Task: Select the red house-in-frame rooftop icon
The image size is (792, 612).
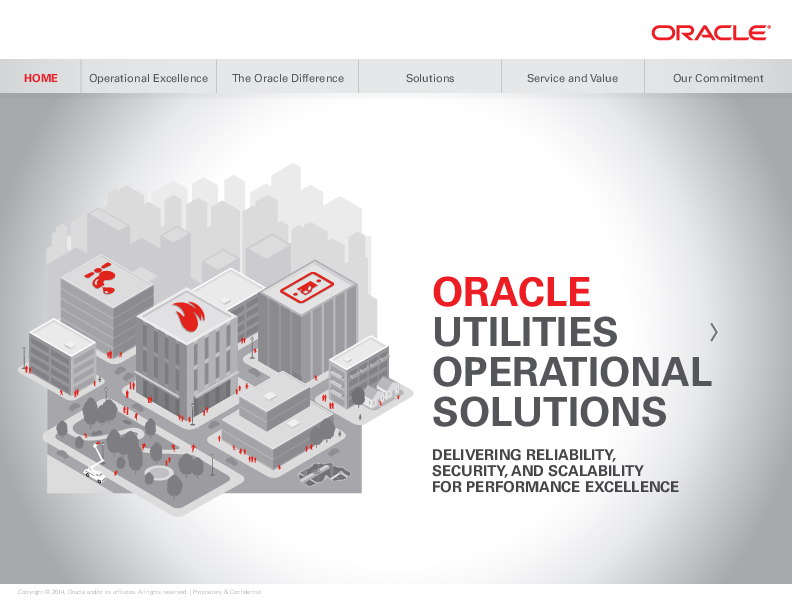Action: pos(306,287)
